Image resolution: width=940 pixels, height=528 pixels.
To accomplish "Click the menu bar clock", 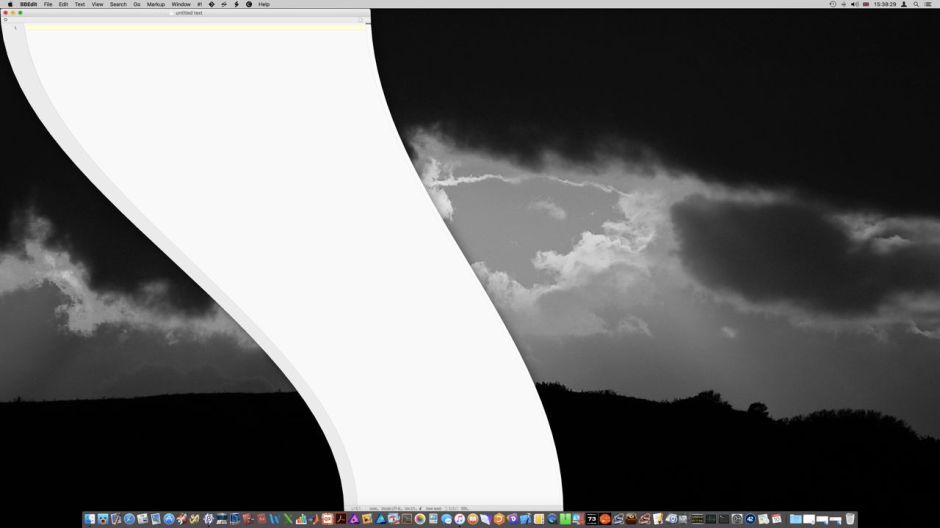I will [885, 4].
